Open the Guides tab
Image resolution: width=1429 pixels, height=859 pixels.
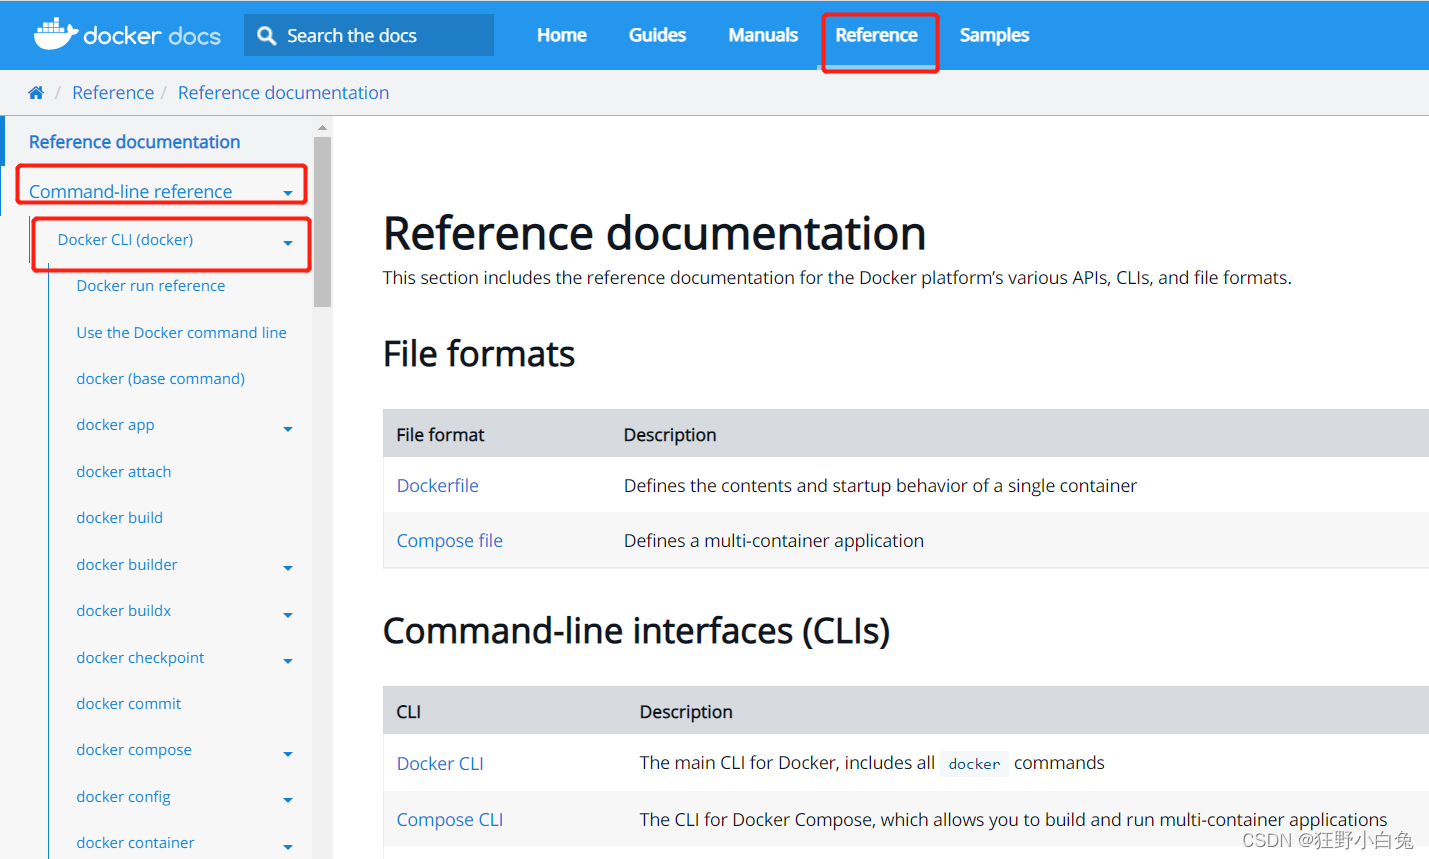[x=657, y=35]
